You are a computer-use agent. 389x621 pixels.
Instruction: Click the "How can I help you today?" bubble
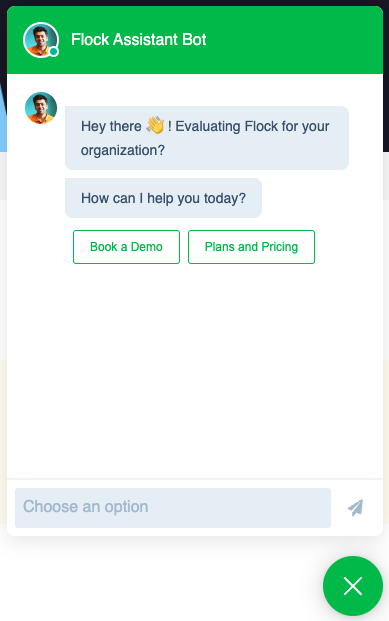[x=163, y=198]
